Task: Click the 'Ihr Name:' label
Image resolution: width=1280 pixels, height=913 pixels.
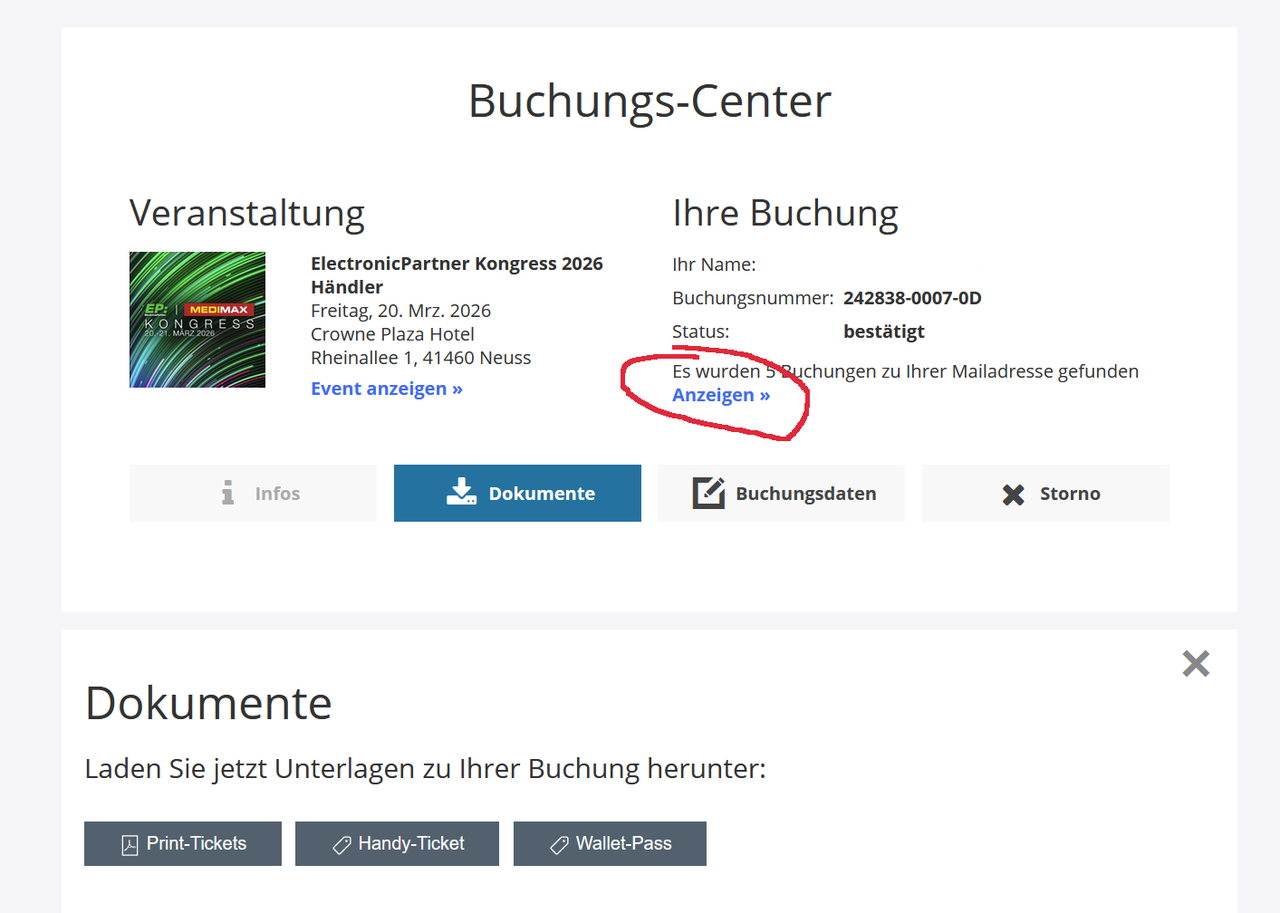Action: click(714, 265)
